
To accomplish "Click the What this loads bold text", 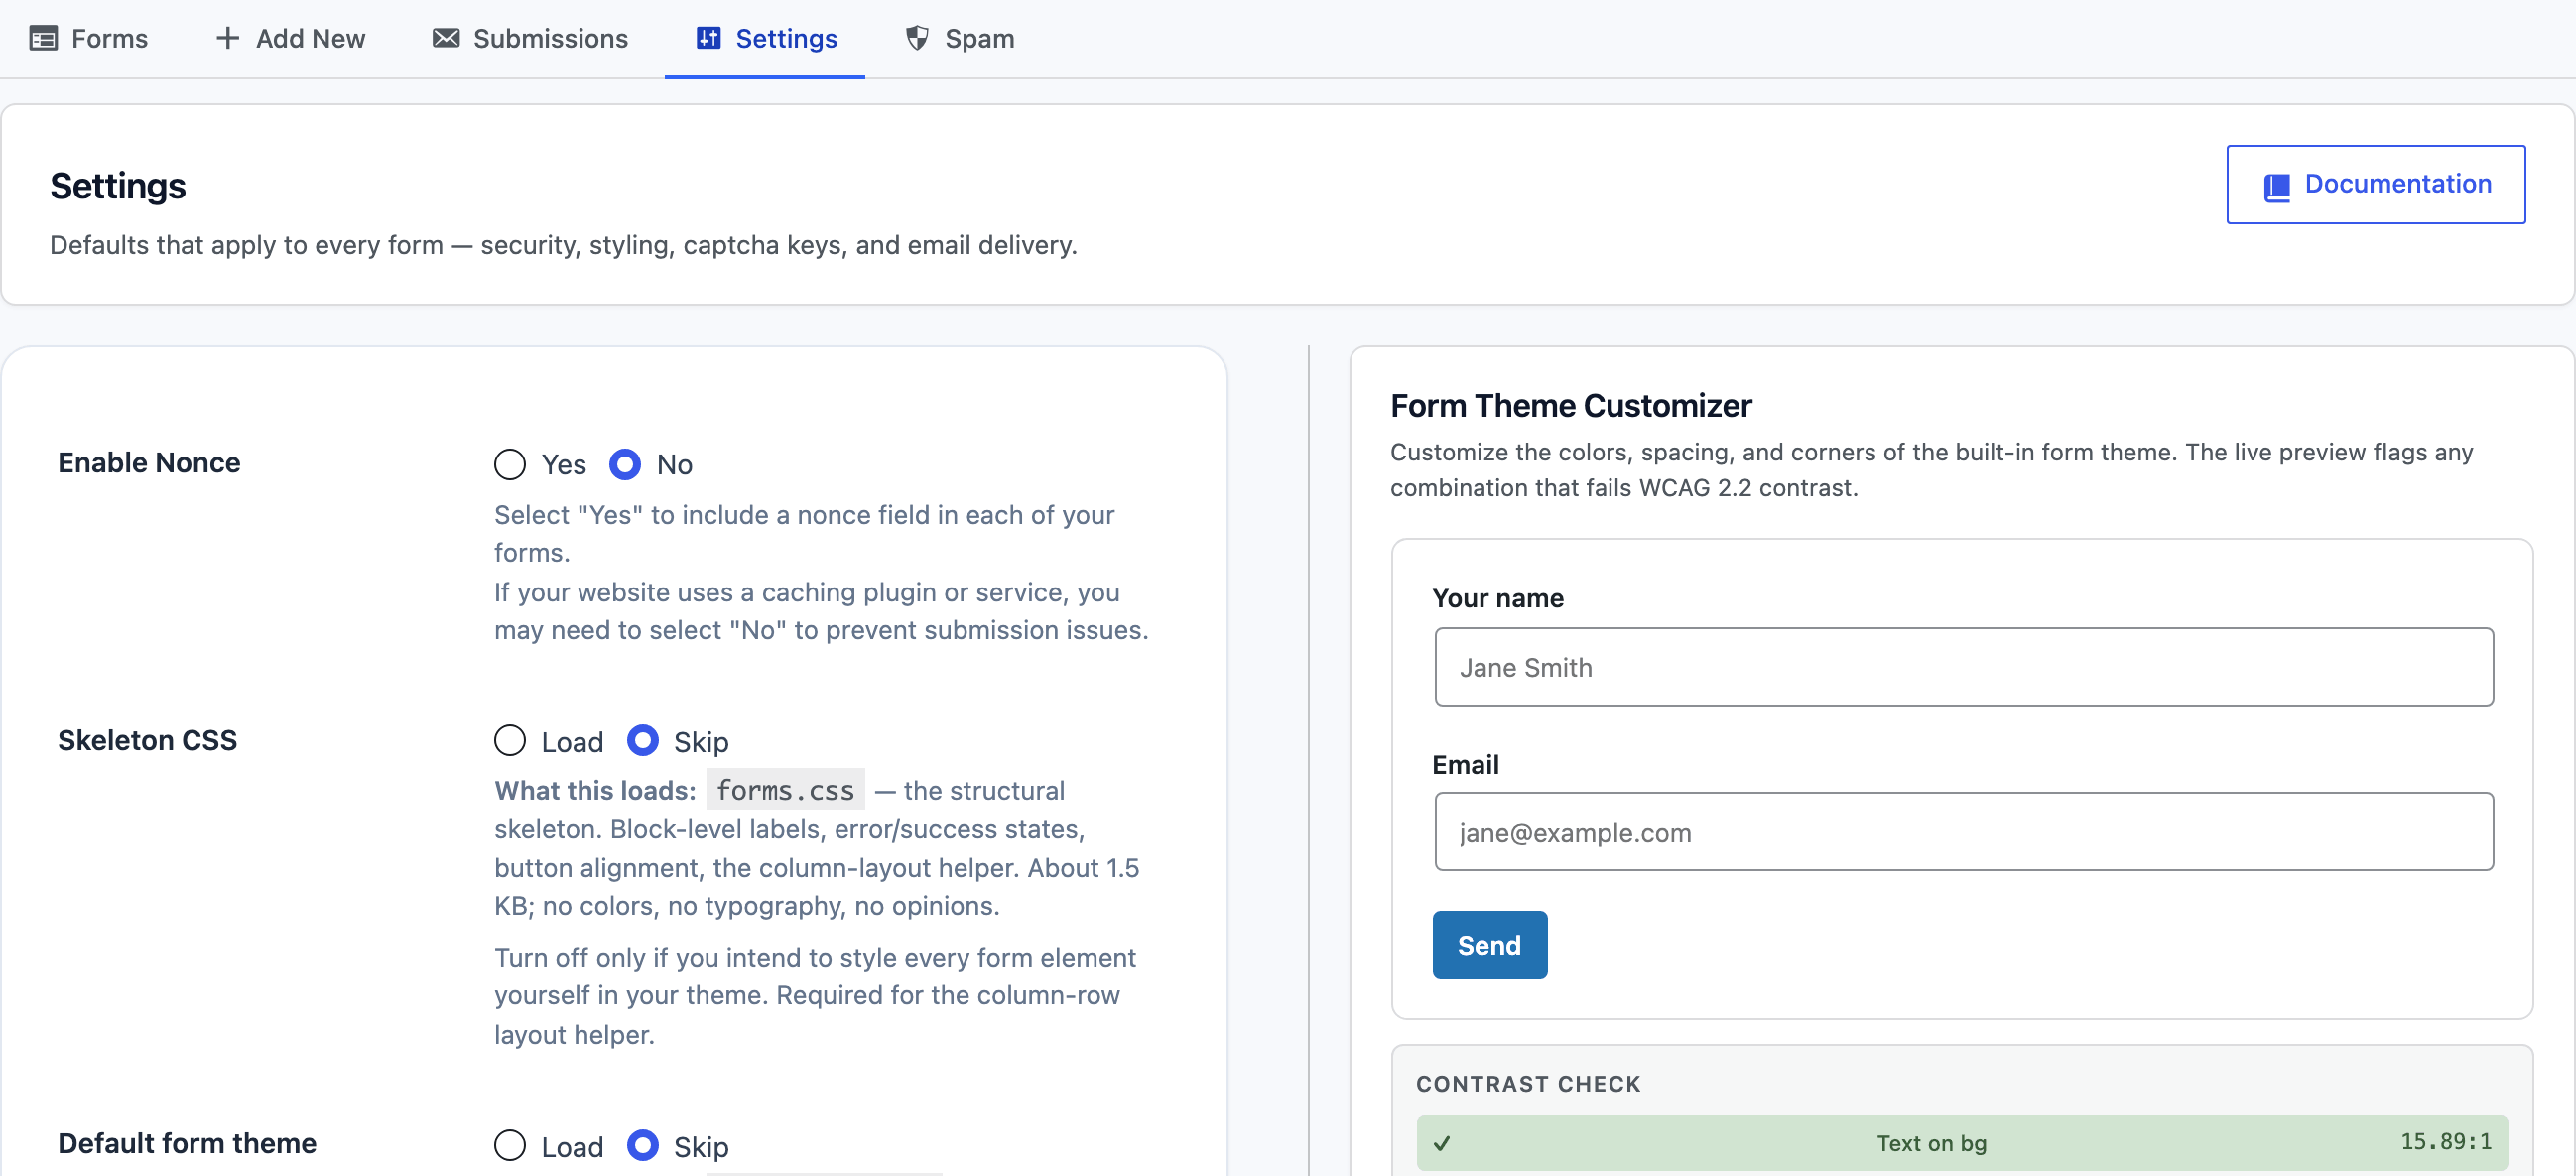I will point(595,790).
